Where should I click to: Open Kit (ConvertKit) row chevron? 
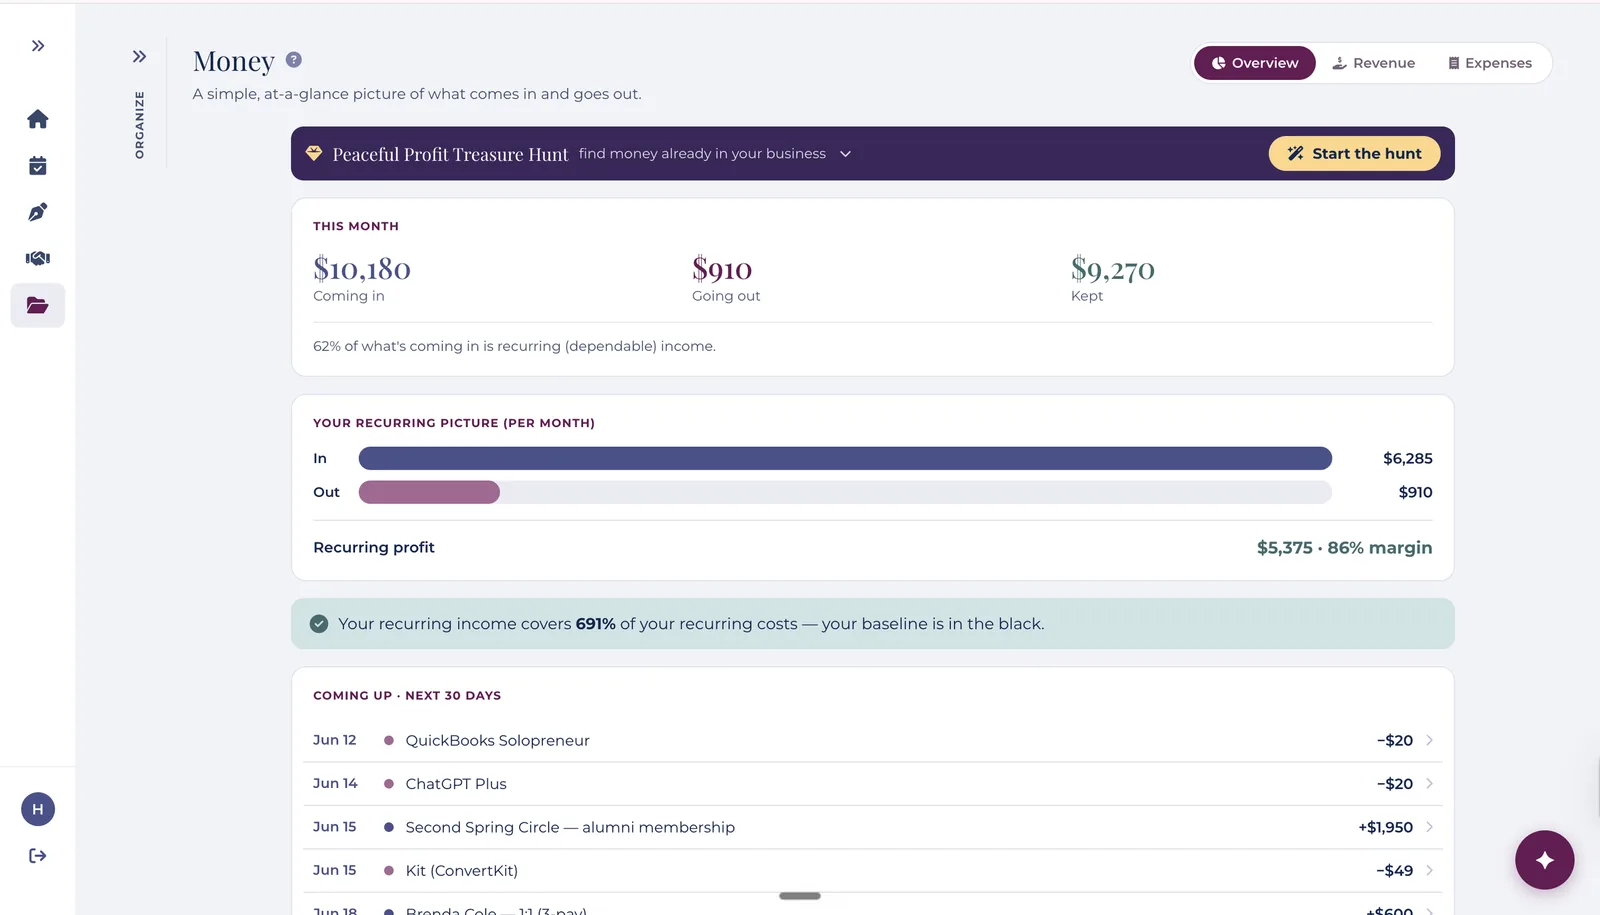[x=1429, y=871]
